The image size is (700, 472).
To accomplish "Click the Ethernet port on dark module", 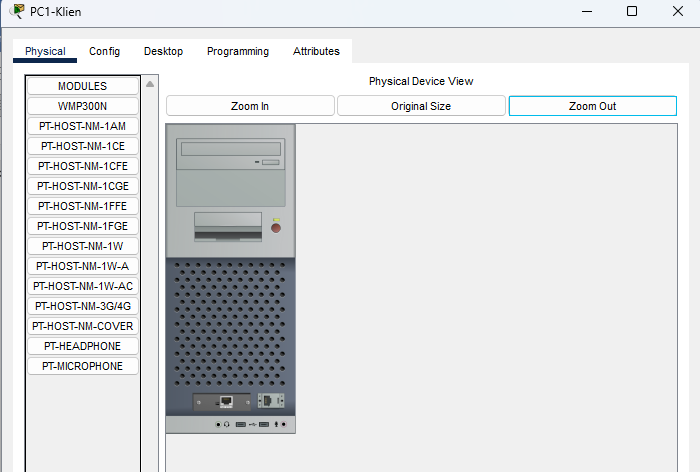I will point(226,402).
